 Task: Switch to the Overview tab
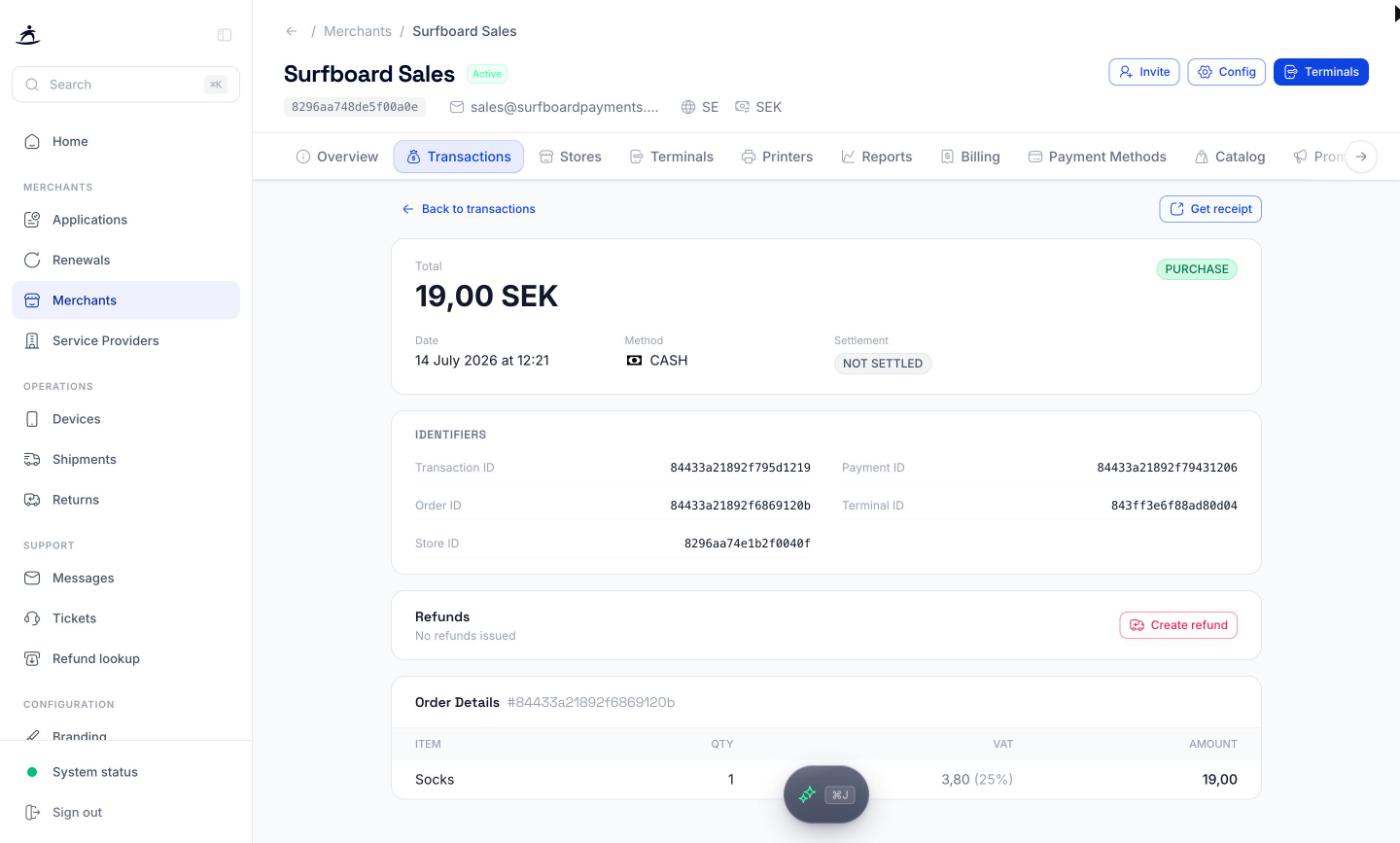click(337, 157)
